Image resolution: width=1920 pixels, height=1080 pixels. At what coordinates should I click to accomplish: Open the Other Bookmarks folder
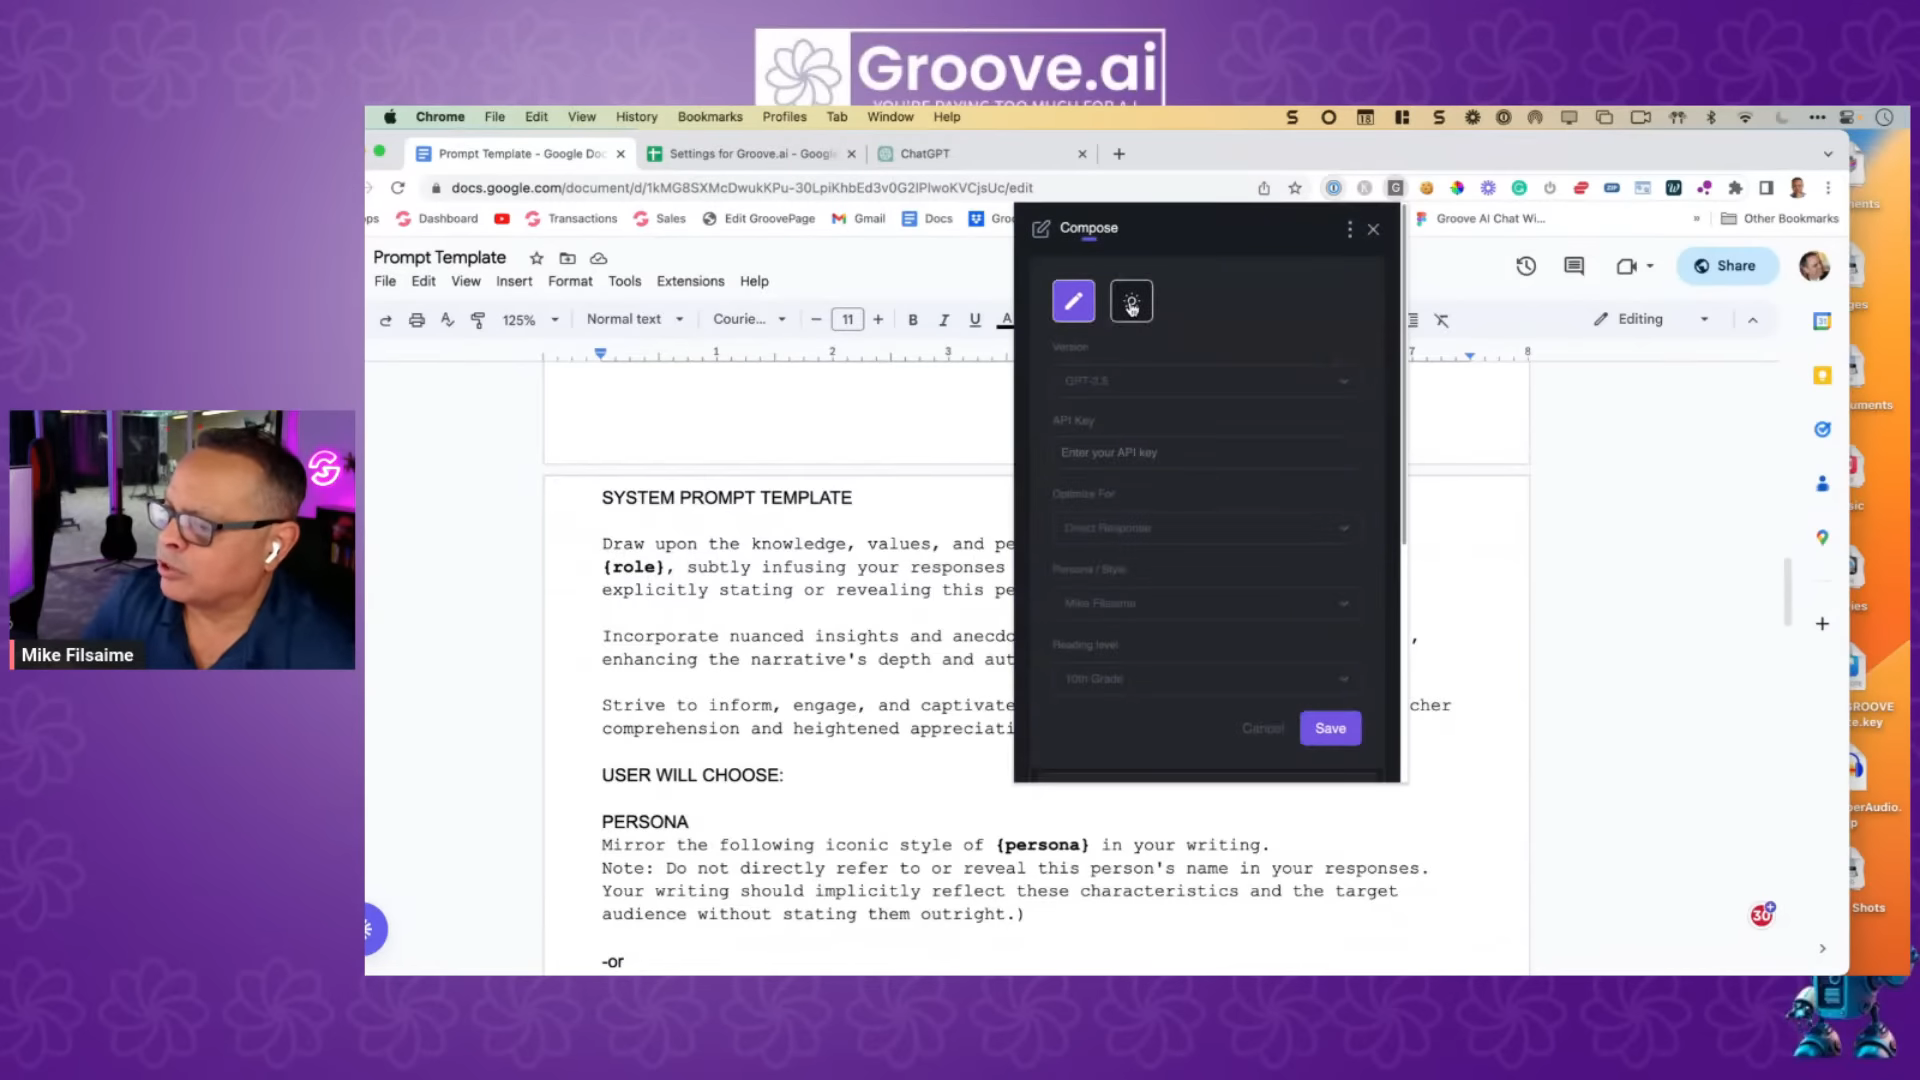pos(1779,219)
